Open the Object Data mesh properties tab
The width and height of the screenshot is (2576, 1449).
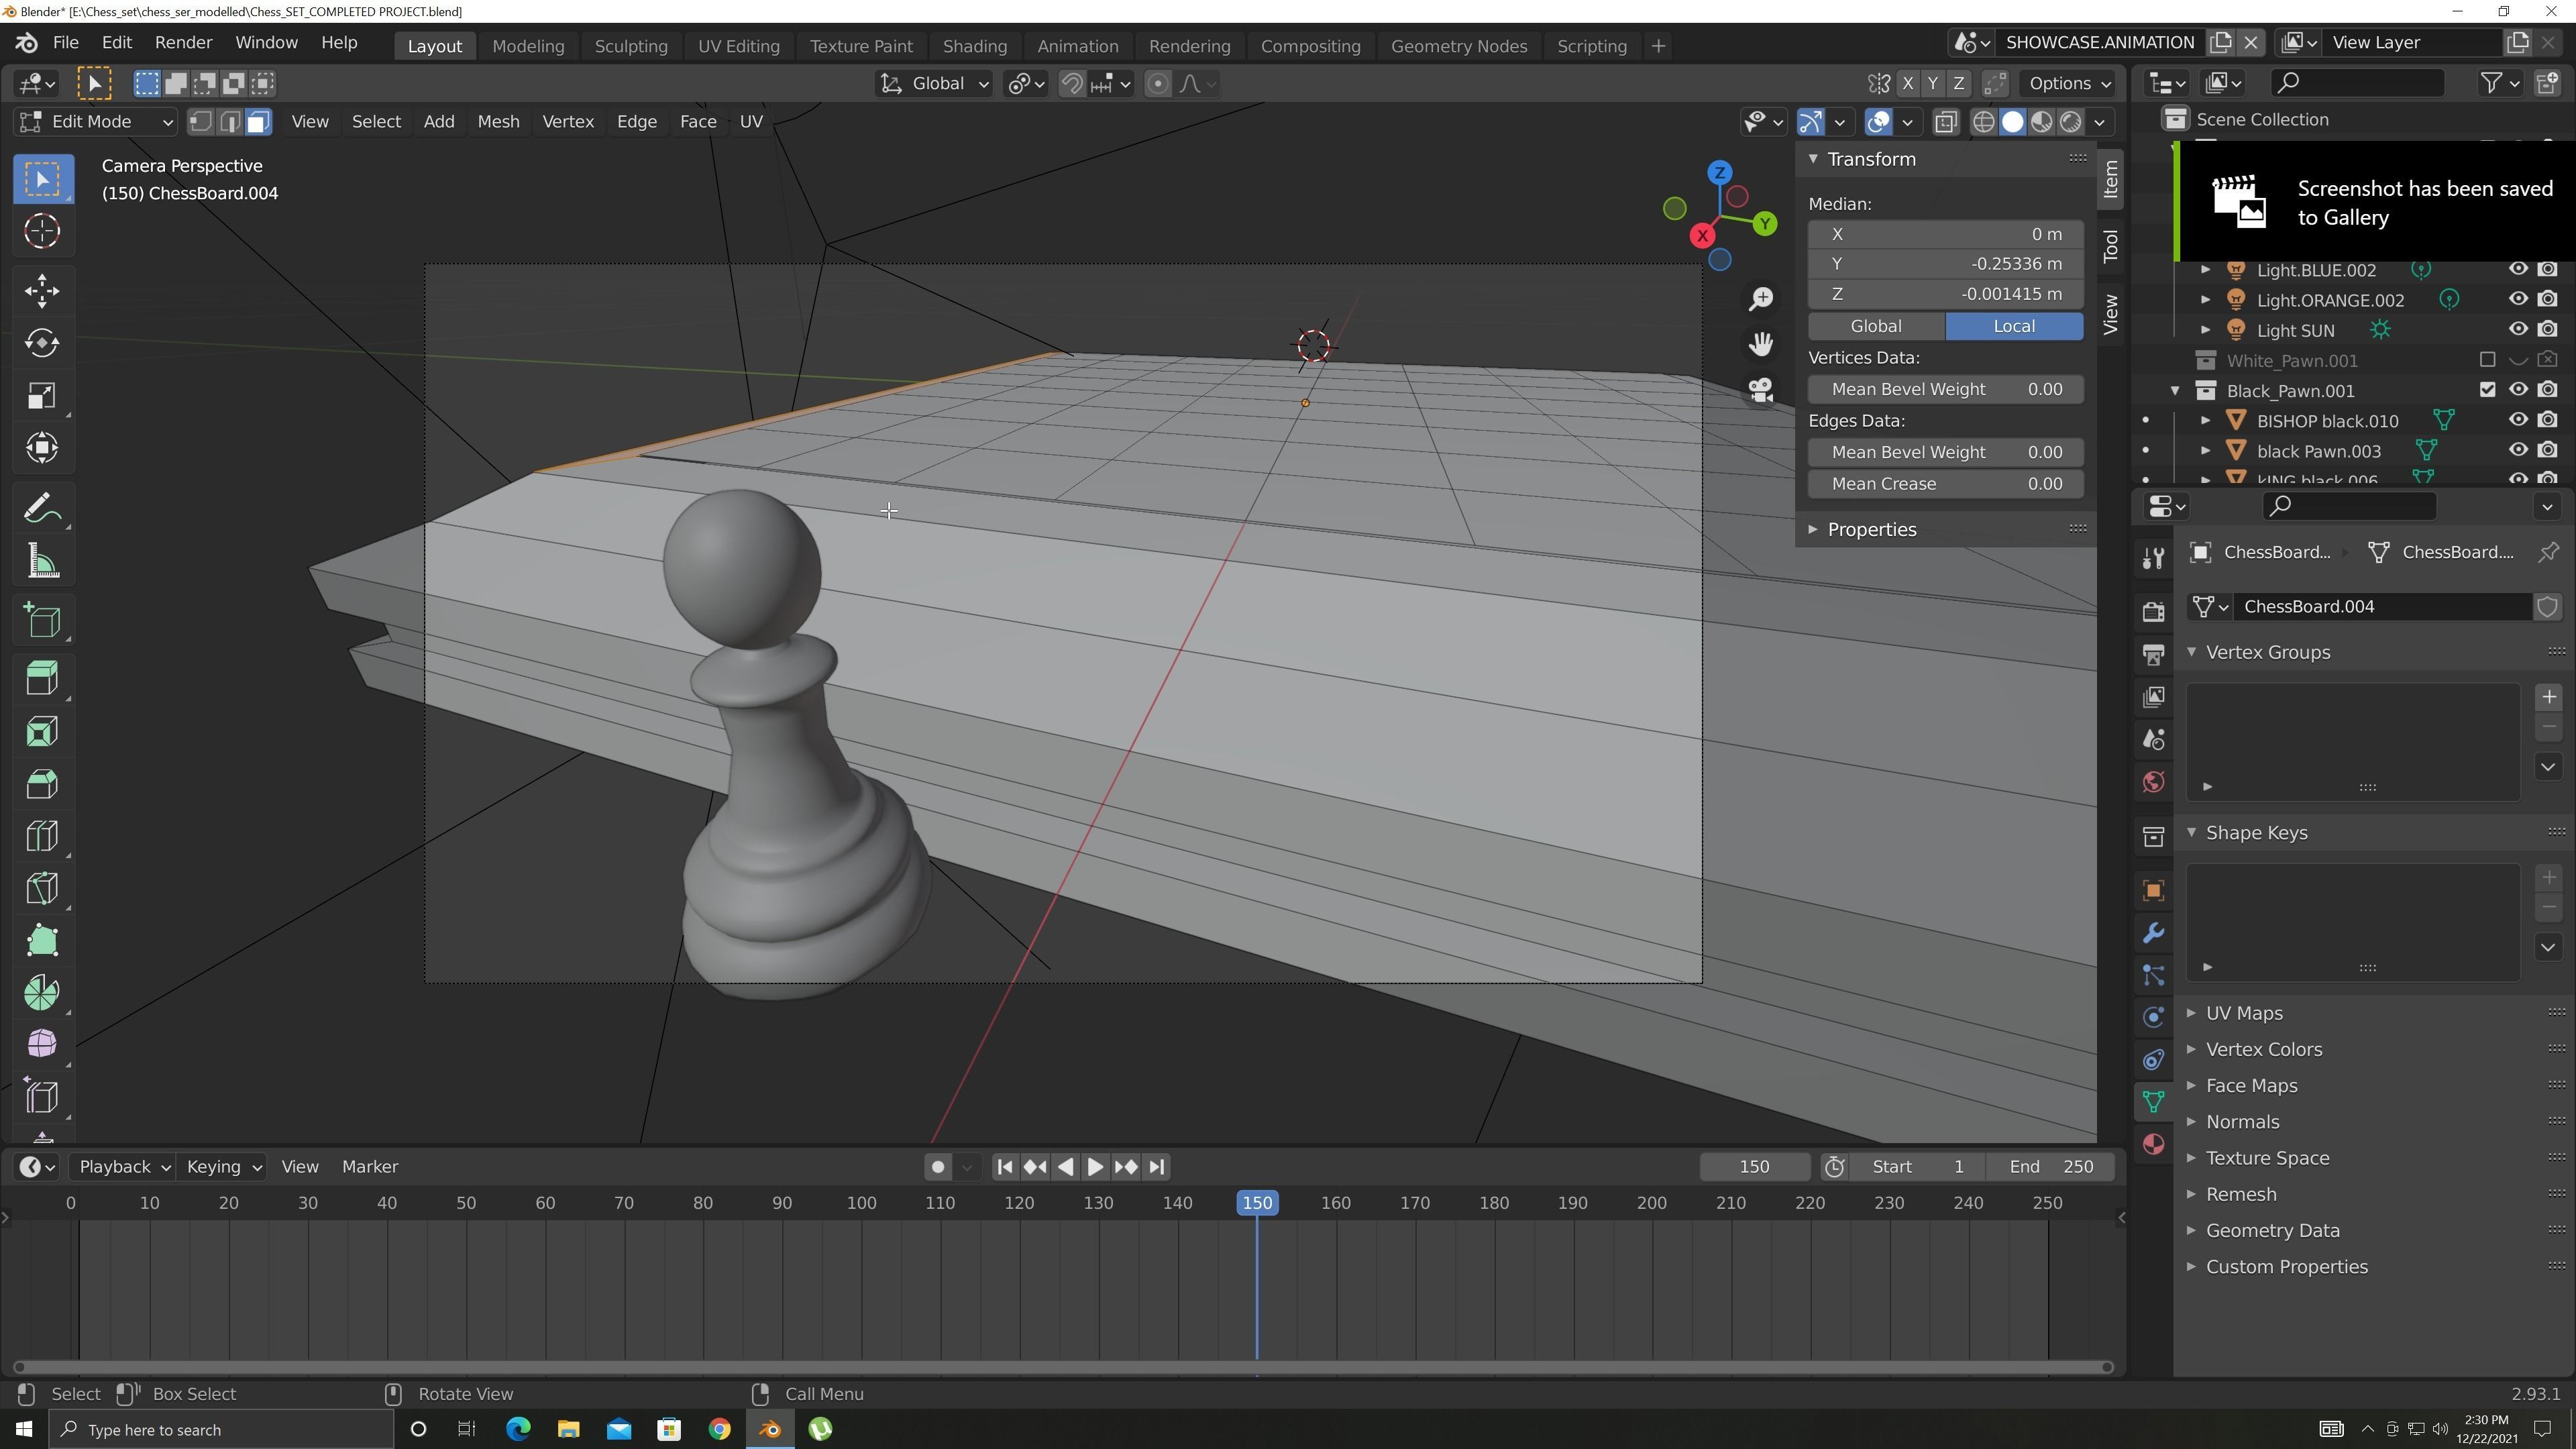2153,1102
